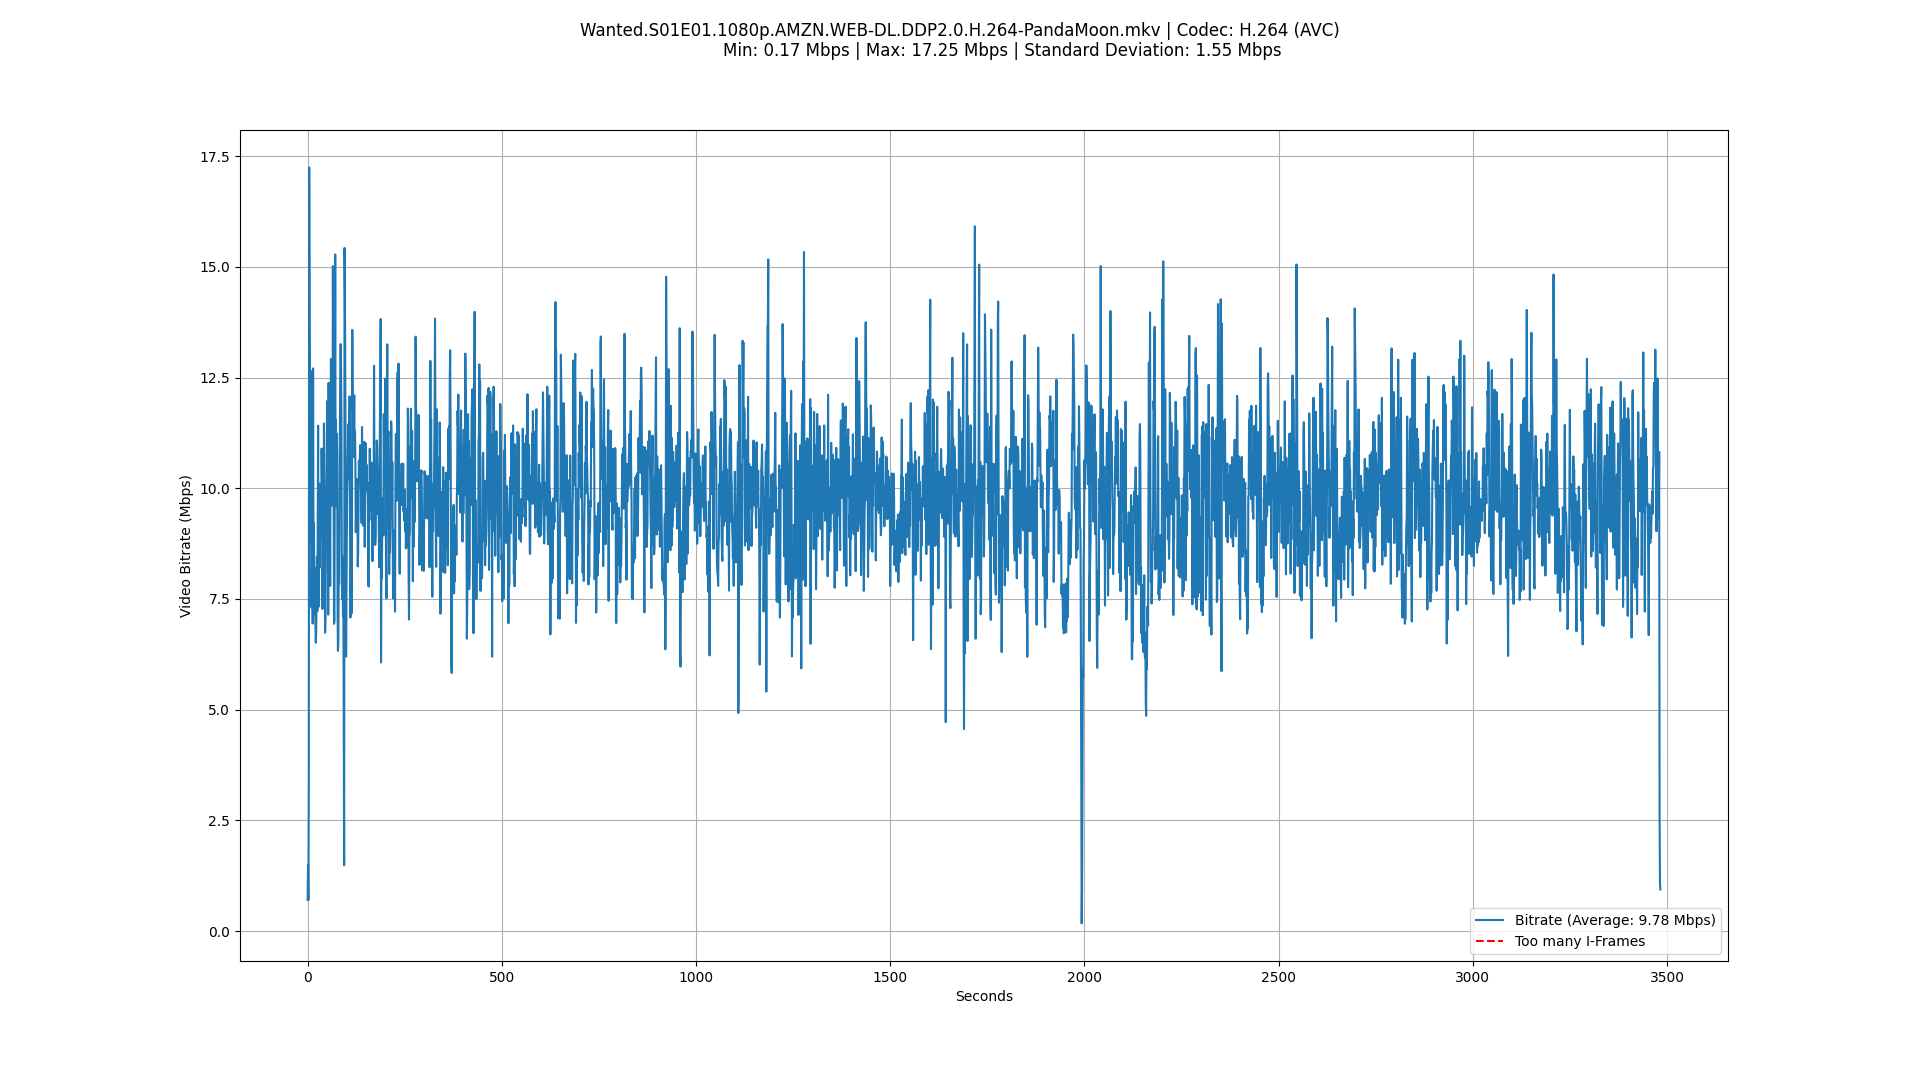The width and height of the screenshot is (1920, 1080).
Task: Click the 5.0 y-axis tick label
Action: [x=218, y=710]
